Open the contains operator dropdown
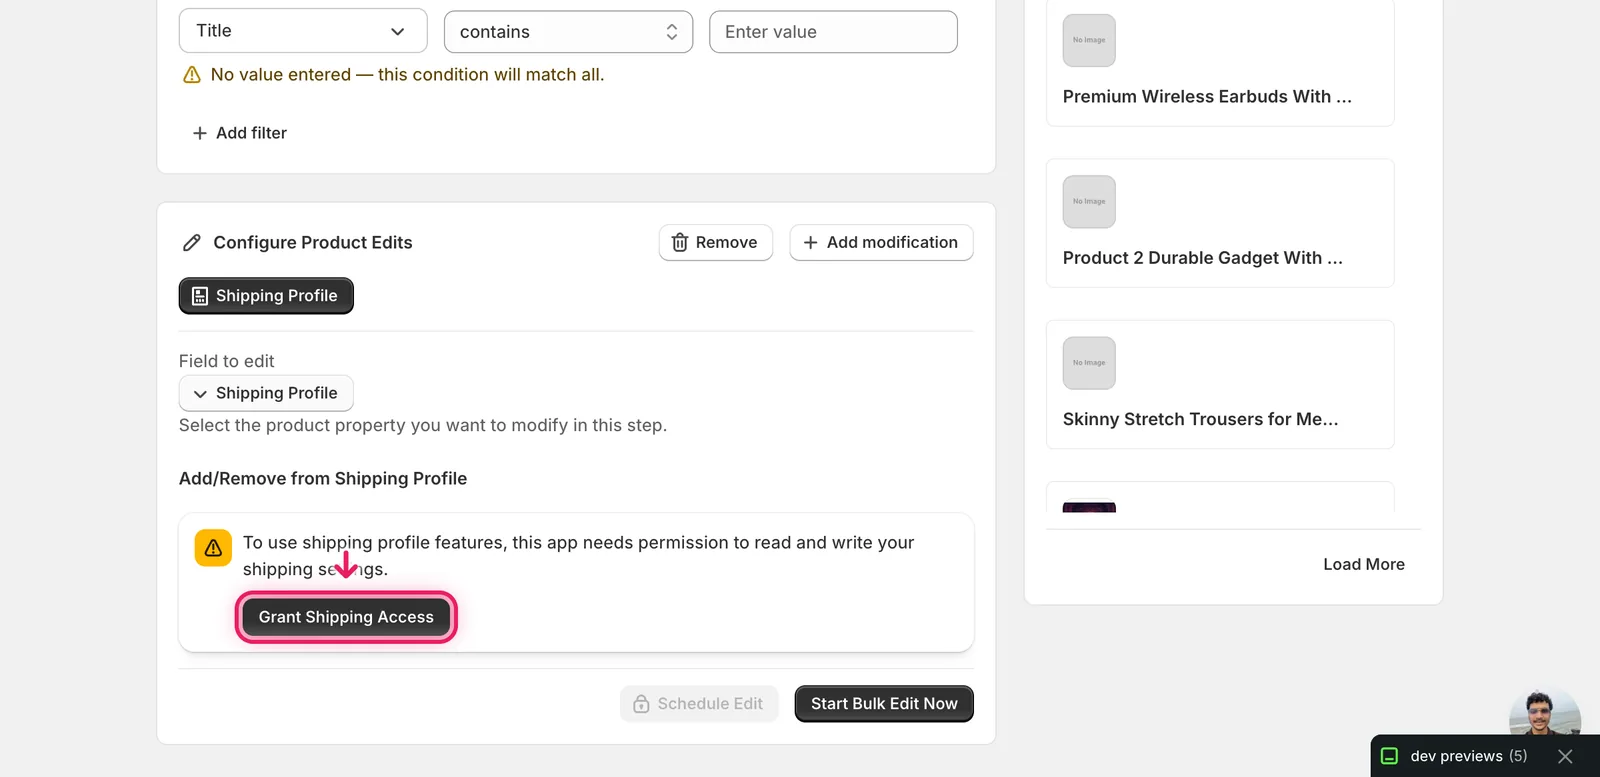This screenshot has width=1600, height=777. click(568, 31)
